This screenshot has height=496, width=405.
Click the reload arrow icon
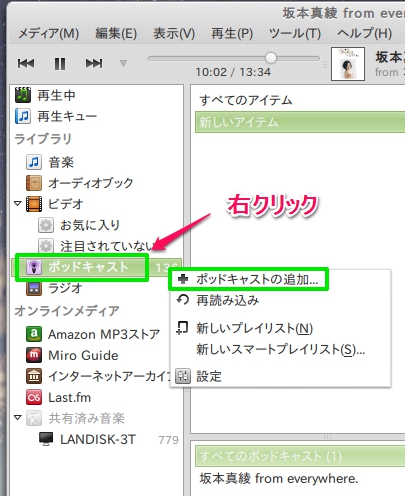(x=183, y=300)
